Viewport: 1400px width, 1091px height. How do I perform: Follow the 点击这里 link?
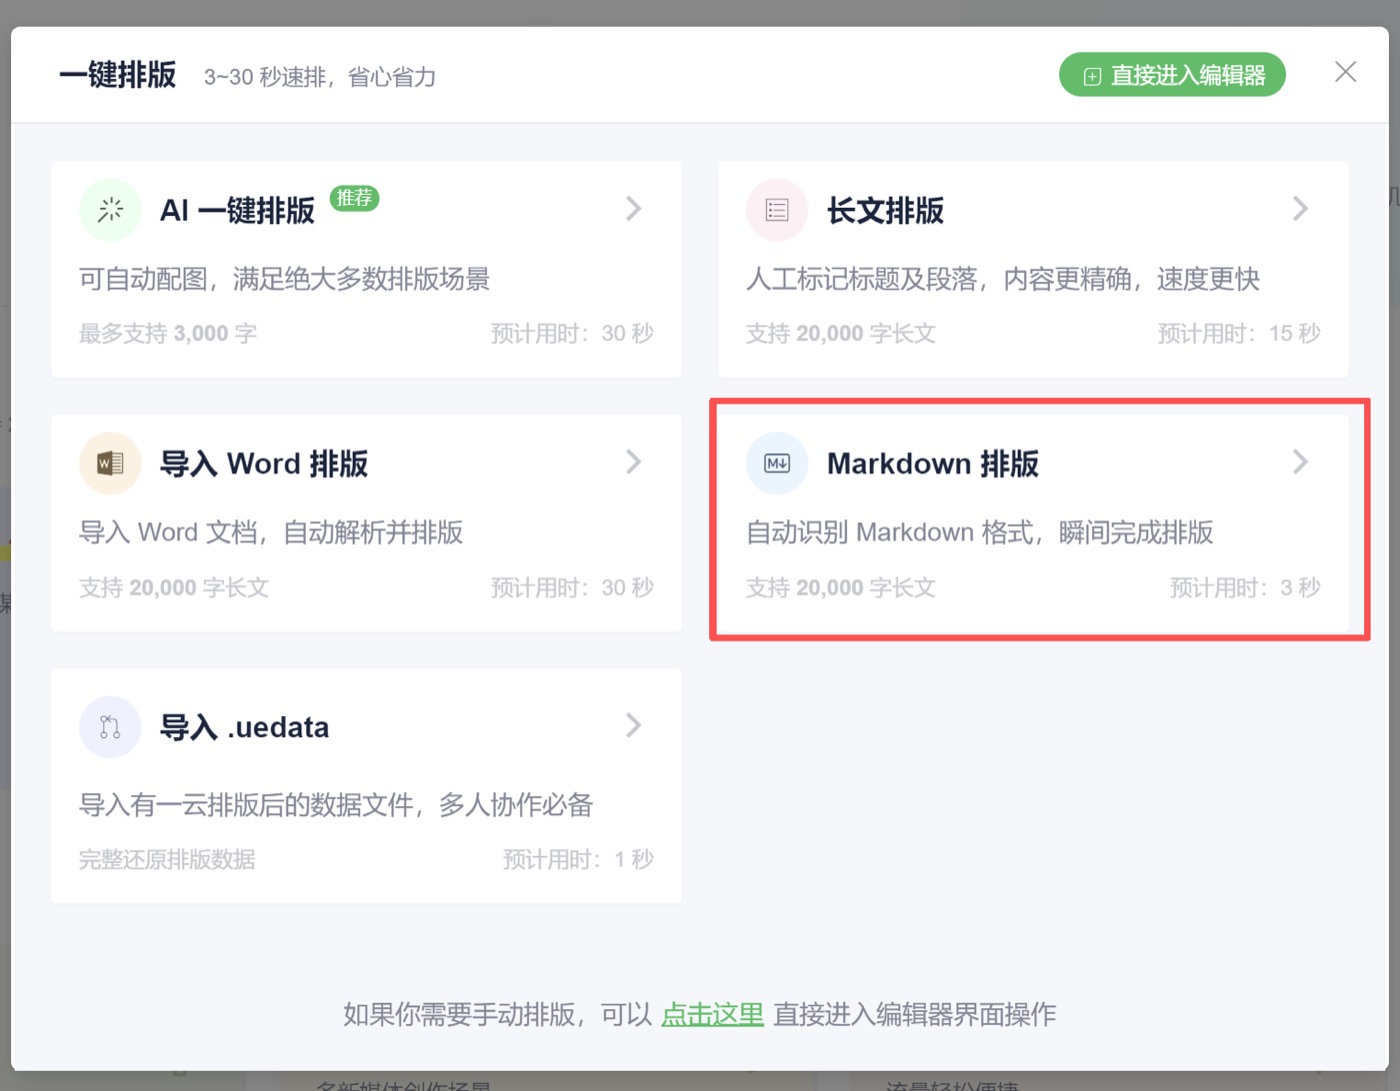(712, 1014)
